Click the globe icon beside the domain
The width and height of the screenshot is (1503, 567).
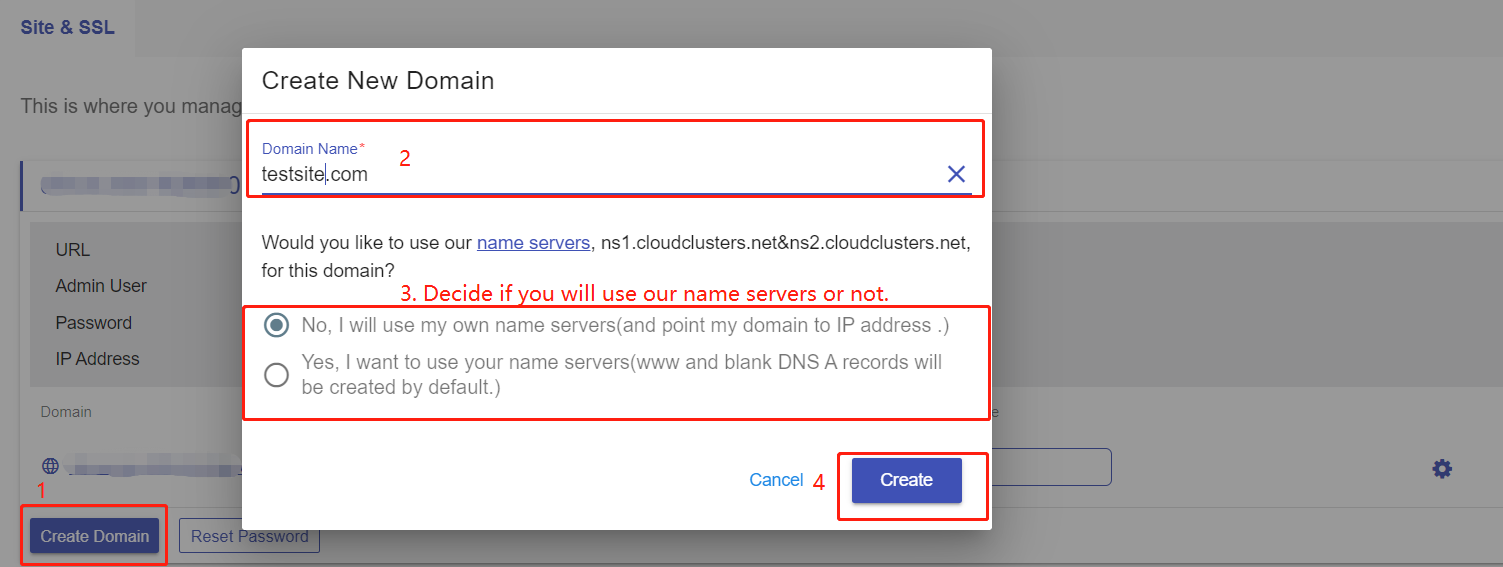point(50,466)
